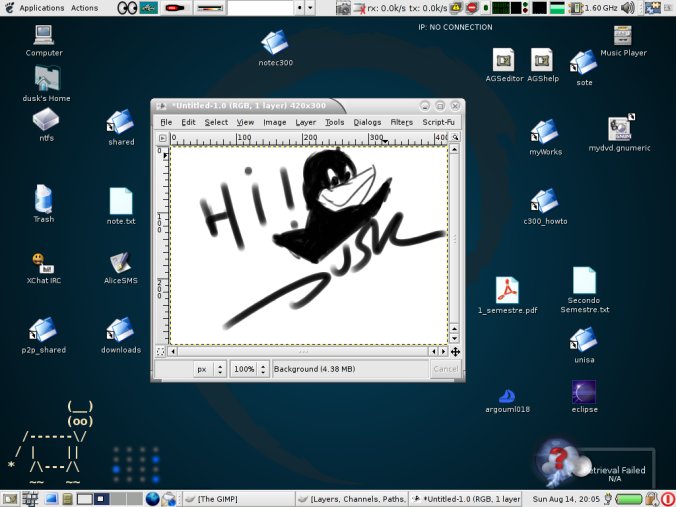Open the GIMP image menu arrow button
Viewport: 676px width, 507px height.
pos(163,138)
